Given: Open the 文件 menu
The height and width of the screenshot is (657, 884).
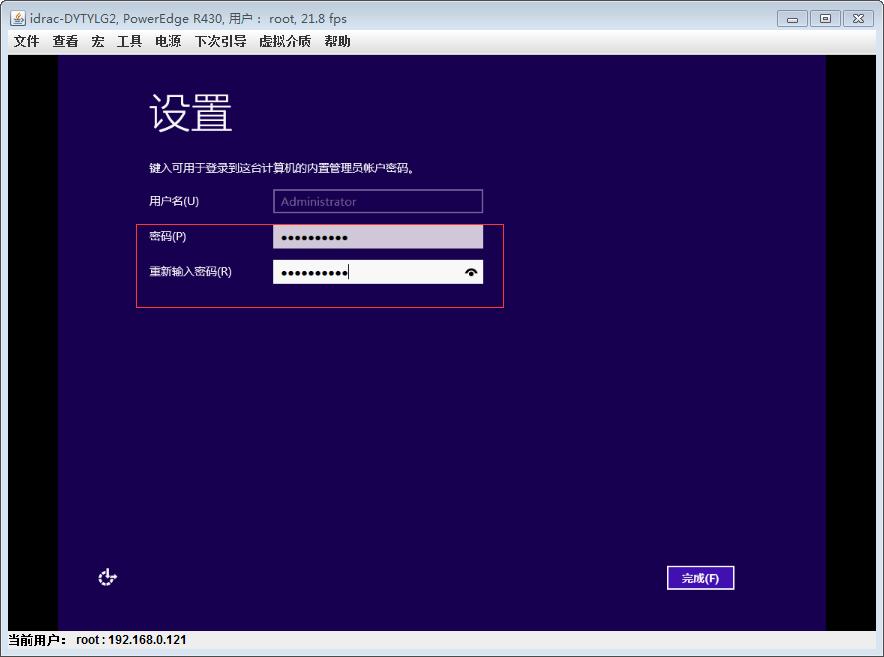Looking at the screenshot, I should 26,41.
